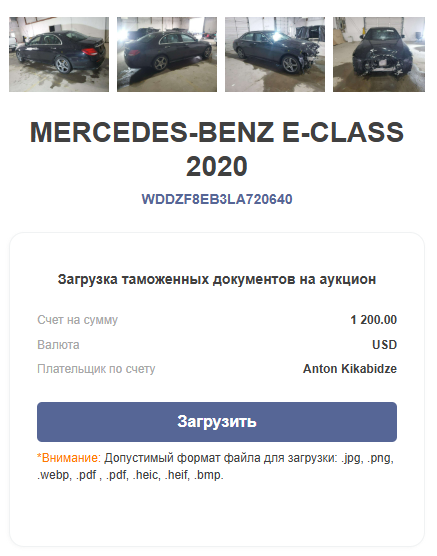The height and width of the screenshot is (556, 437).
Task: Click the MERCEDES-BENZ E-CLASS title line
Action: [217, 132]
